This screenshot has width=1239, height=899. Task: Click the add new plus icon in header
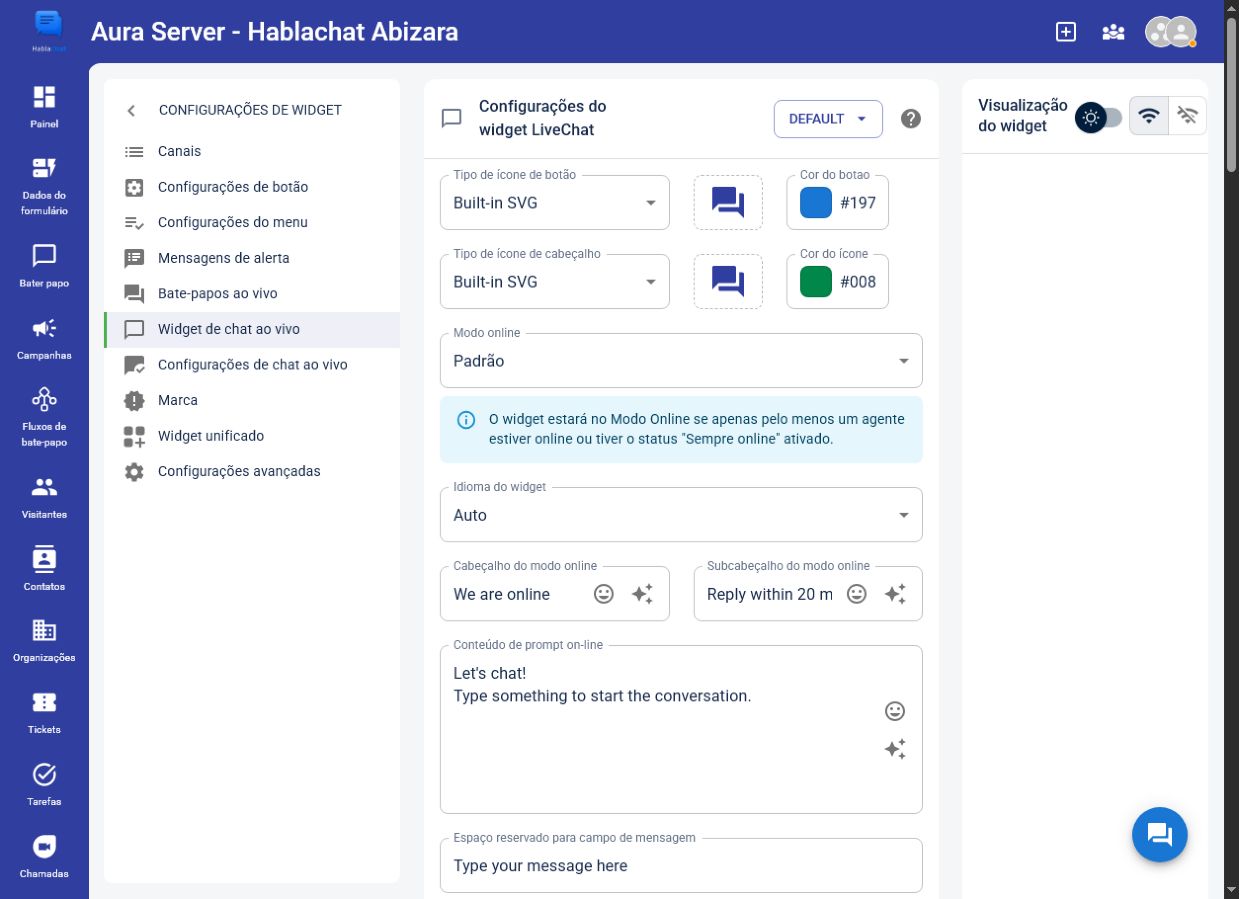(1066, 32)
